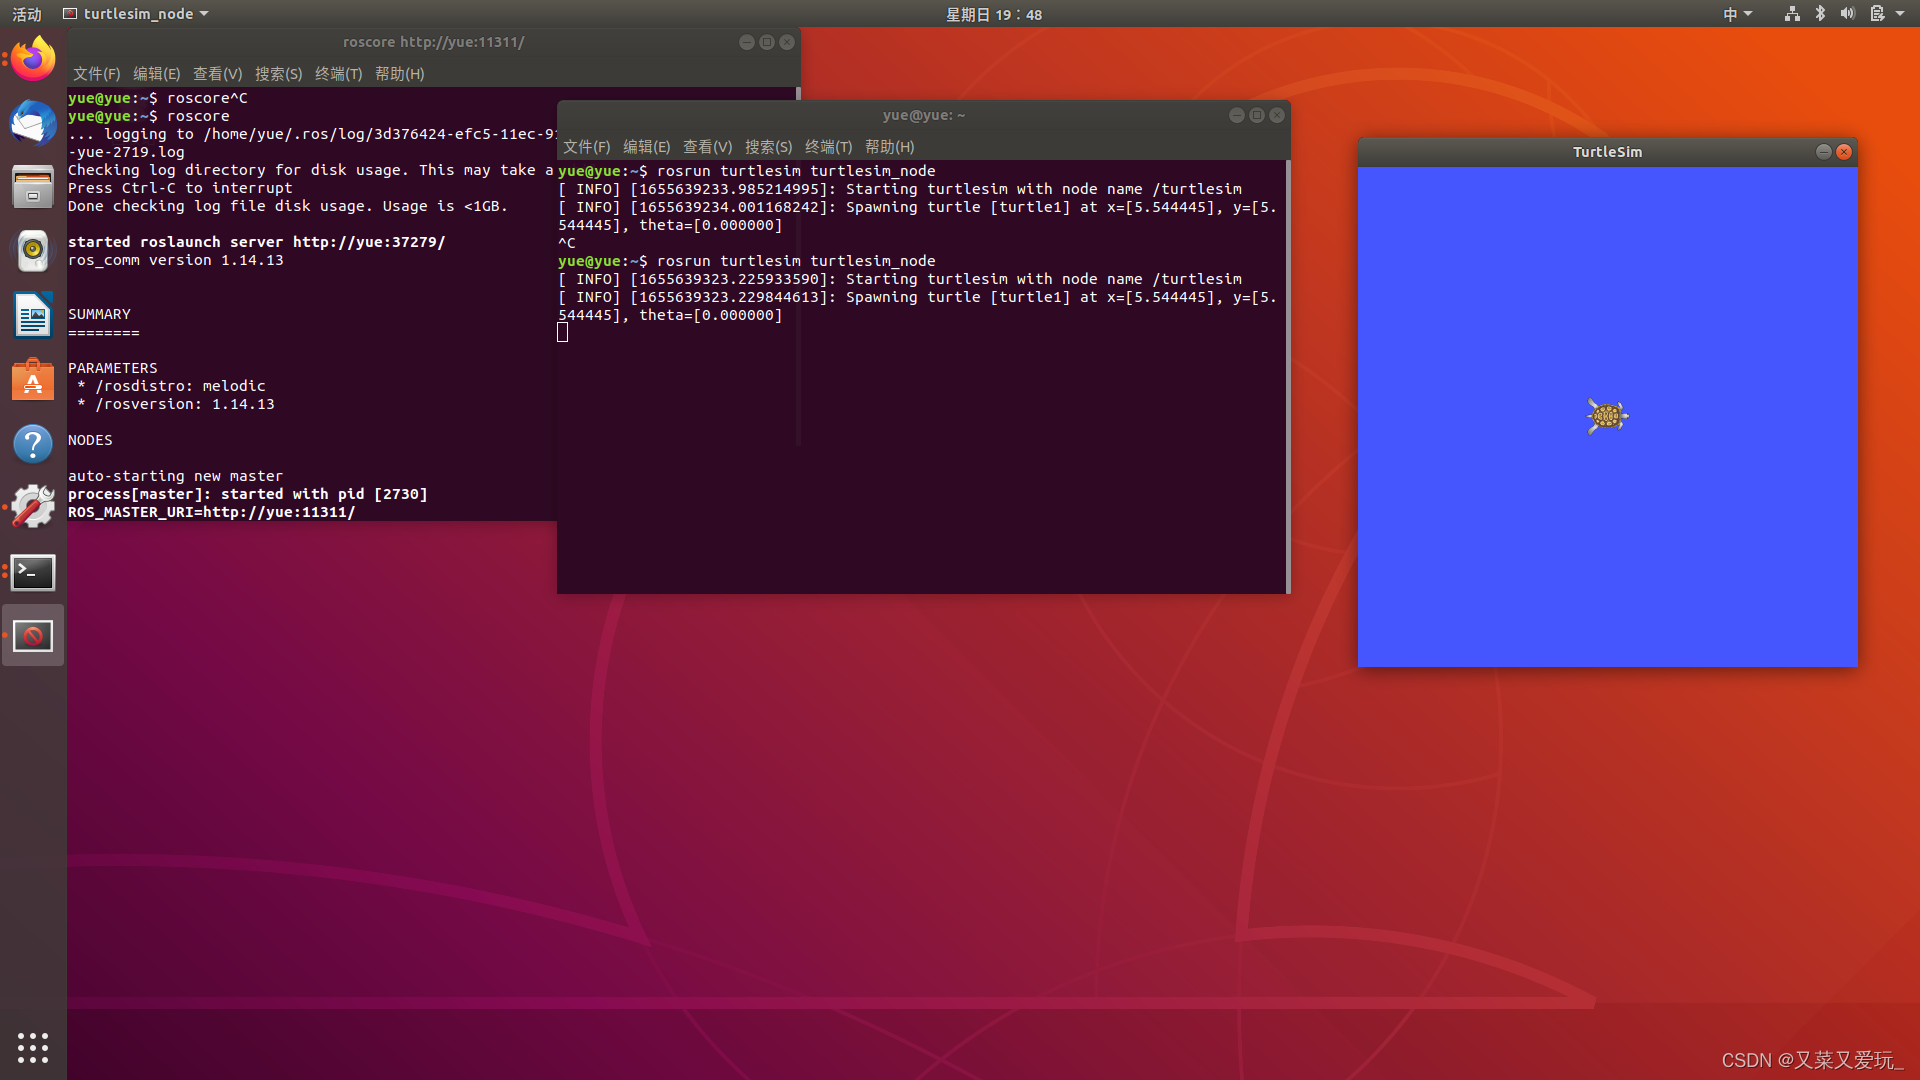The width and height of the screenshot is (1920, 1080).
Task: Open the volume speaker indicator
Action: tap(1848, 14)
